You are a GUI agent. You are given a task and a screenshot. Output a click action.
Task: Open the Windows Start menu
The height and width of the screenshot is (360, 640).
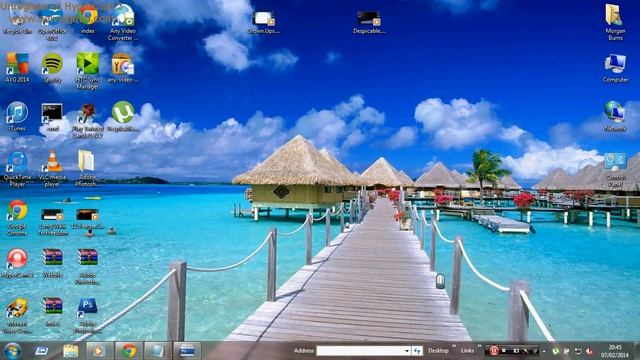pyautogui.click(x=12, y=351)
